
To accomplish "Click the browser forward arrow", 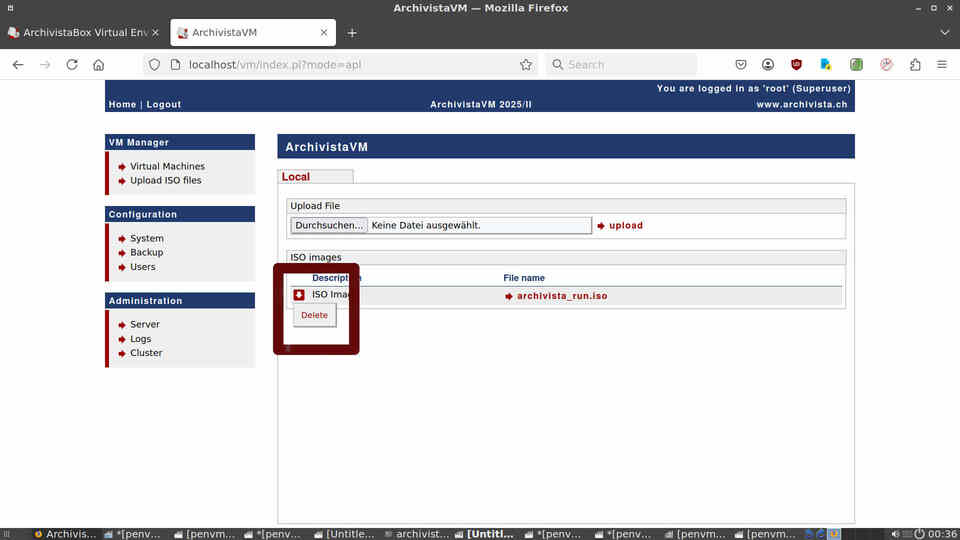I will tap(45, 64).
